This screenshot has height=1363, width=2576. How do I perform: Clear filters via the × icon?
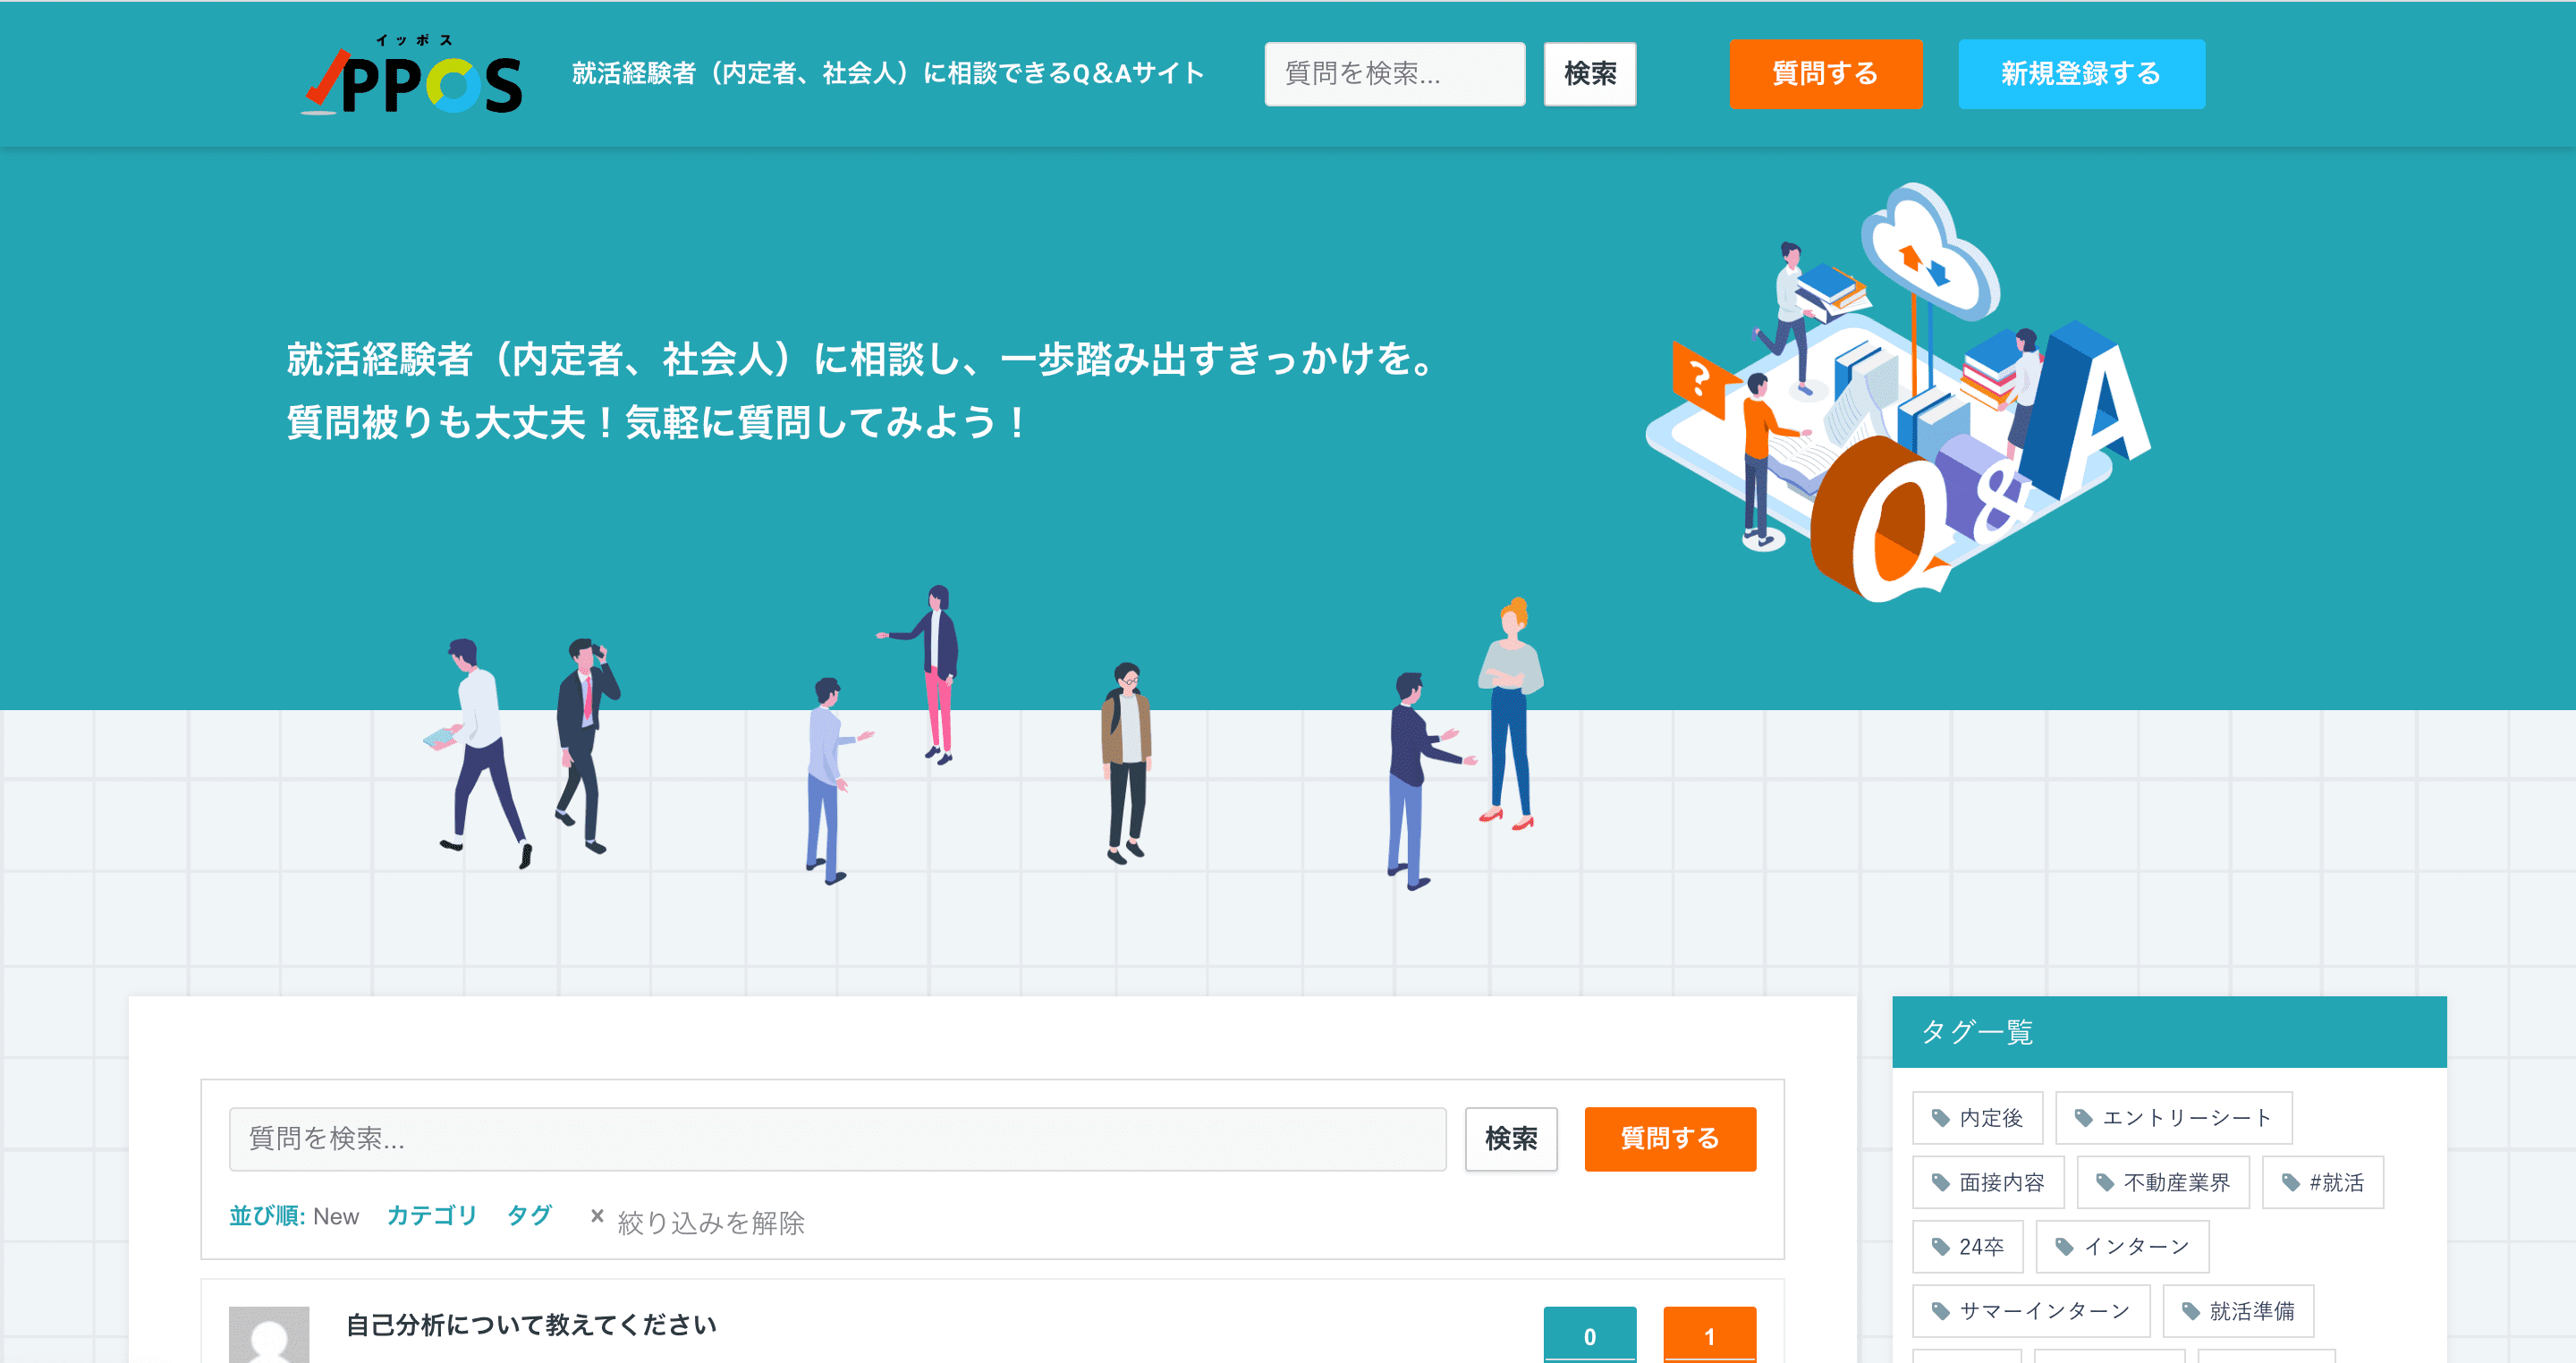point(597,1217)
